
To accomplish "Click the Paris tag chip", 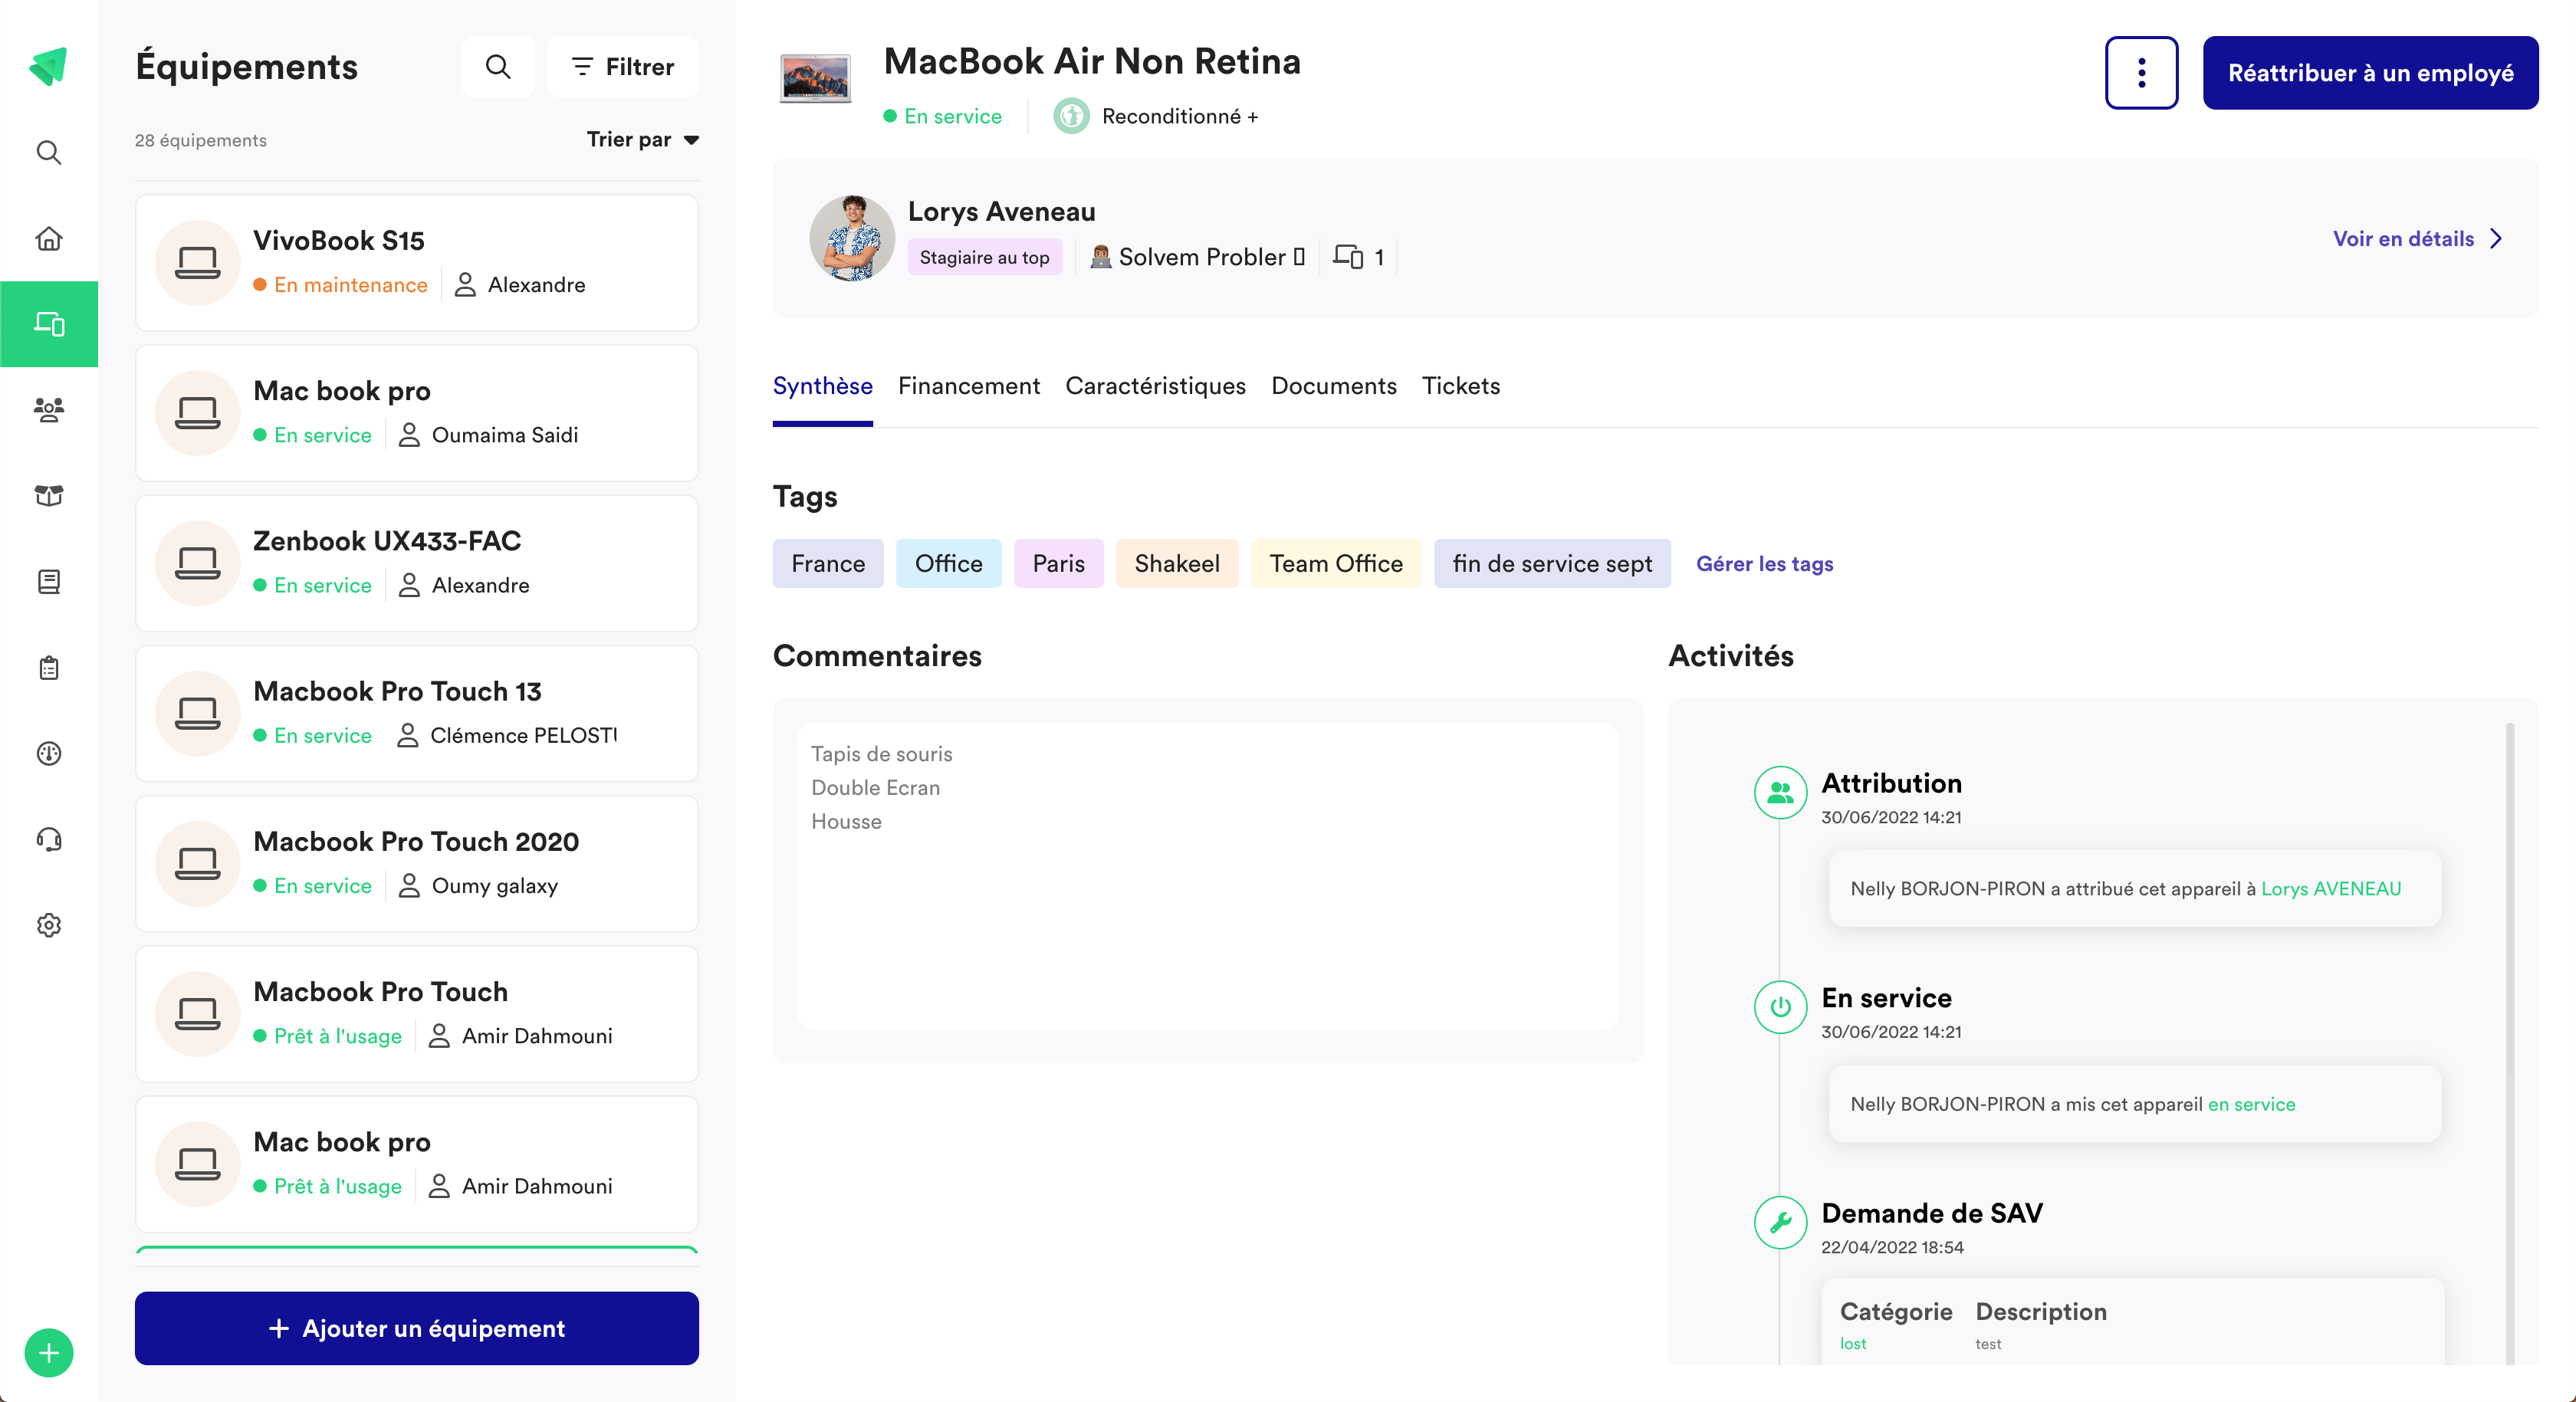I will (x=1058, y=564).
